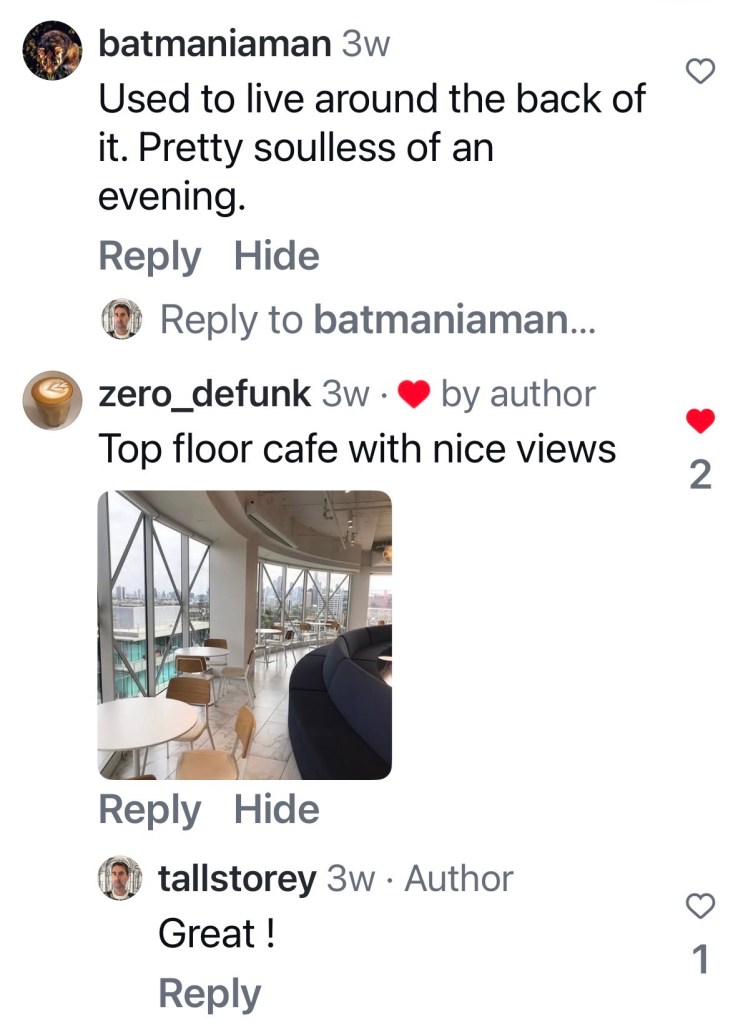Viewport: 753px width, 1024px height.
Task: Reply to batmaniaman's comment
Action: point(150,257)
